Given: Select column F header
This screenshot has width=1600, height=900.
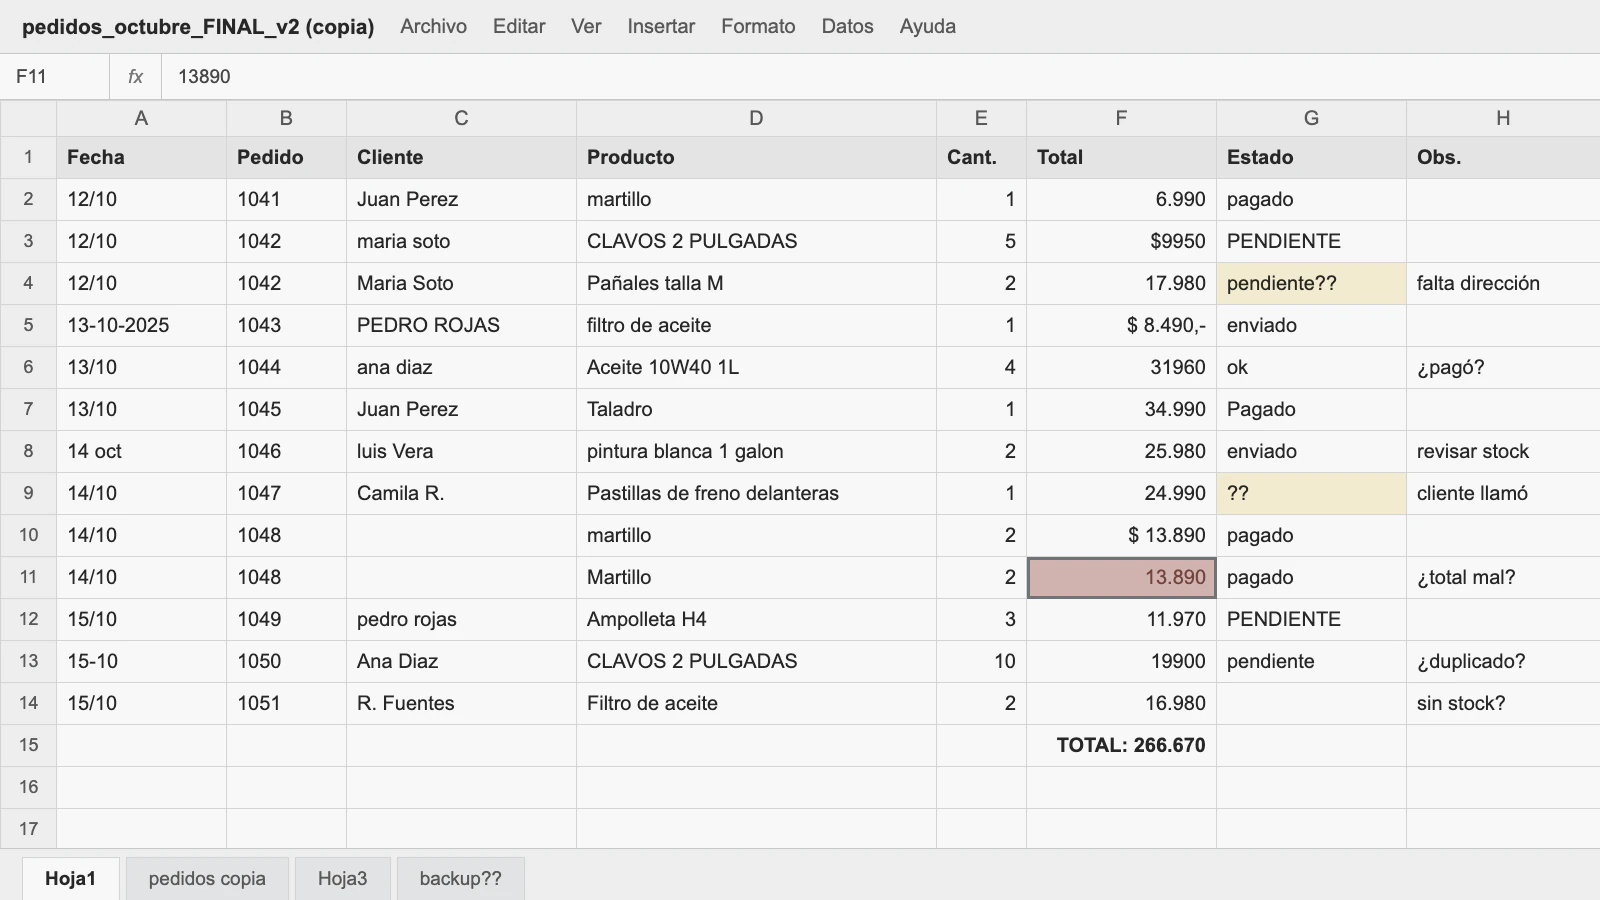Looking at the screenshot, I should point(1121,118).
